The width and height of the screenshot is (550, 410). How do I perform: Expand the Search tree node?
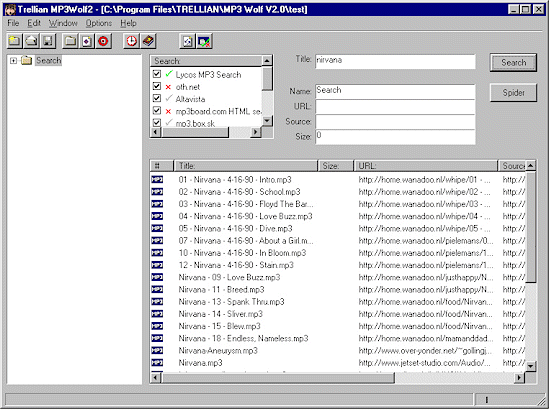[13, 61]
